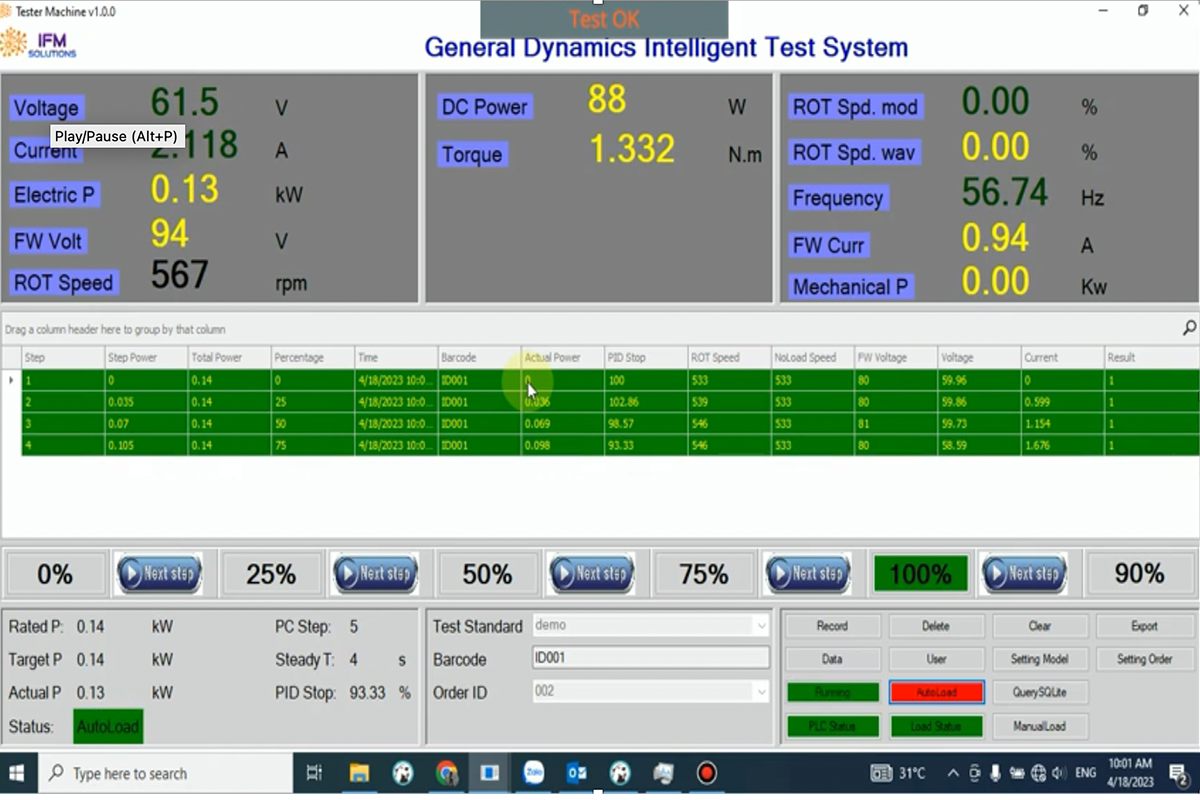
Task: Click the '539' ROT Speed cell
Action: pos(730,402)
